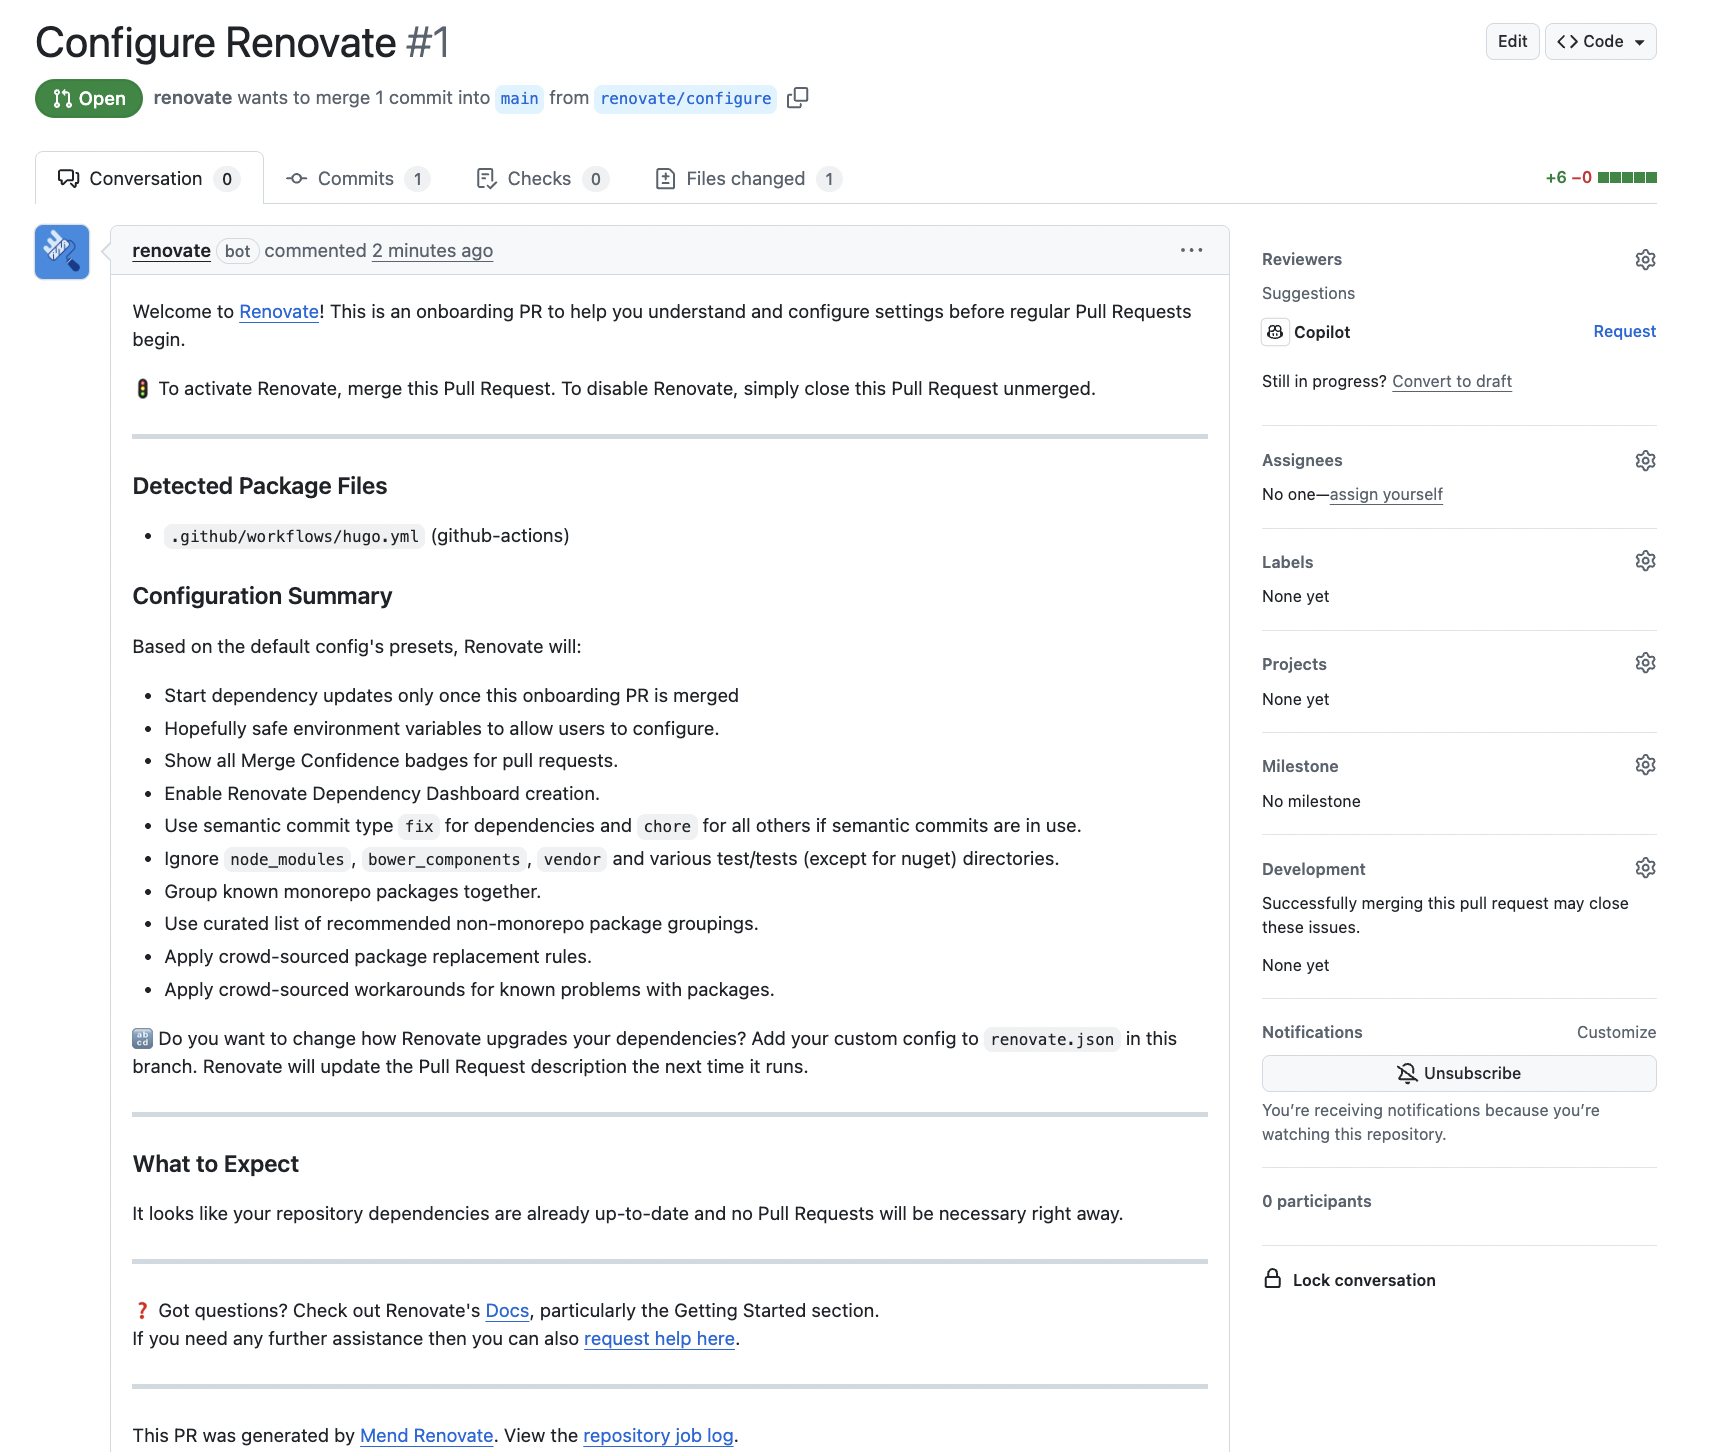Open the comment three-dot options menu
The width and height of the screenshot is (1716, 1452).
pyautogui.click(x=1191, y=250)
